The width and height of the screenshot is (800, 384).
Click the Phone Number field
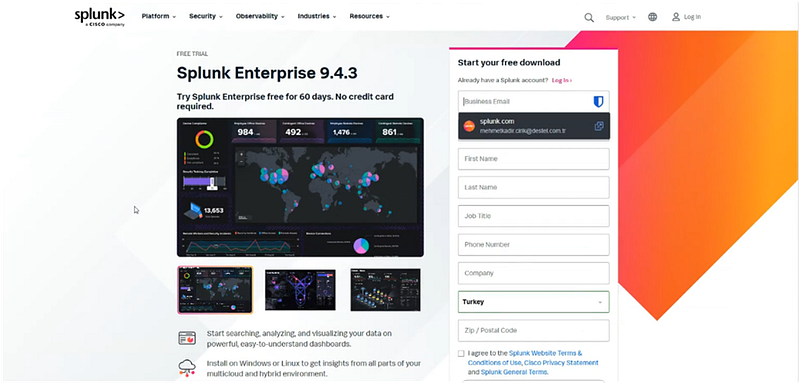[534, 245]
